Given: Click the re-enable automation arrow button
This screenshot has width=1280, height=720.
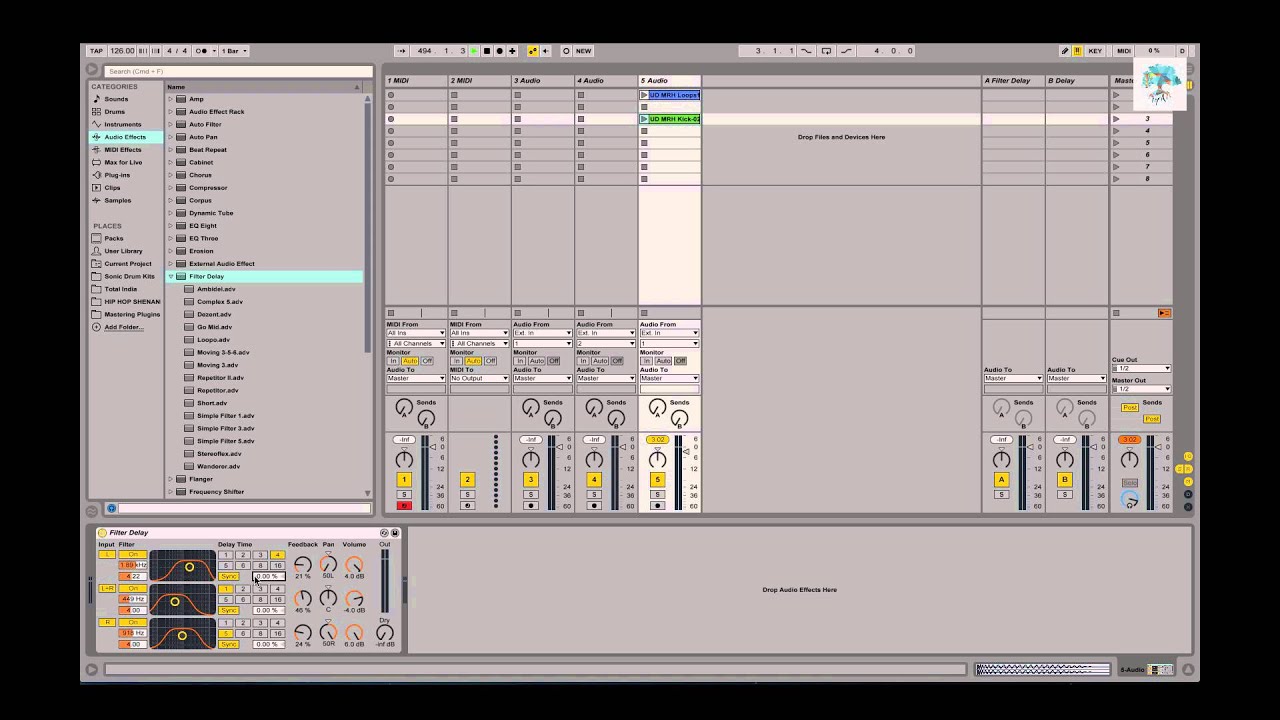Looking at the screenshot, I should (x=547, y=51).
